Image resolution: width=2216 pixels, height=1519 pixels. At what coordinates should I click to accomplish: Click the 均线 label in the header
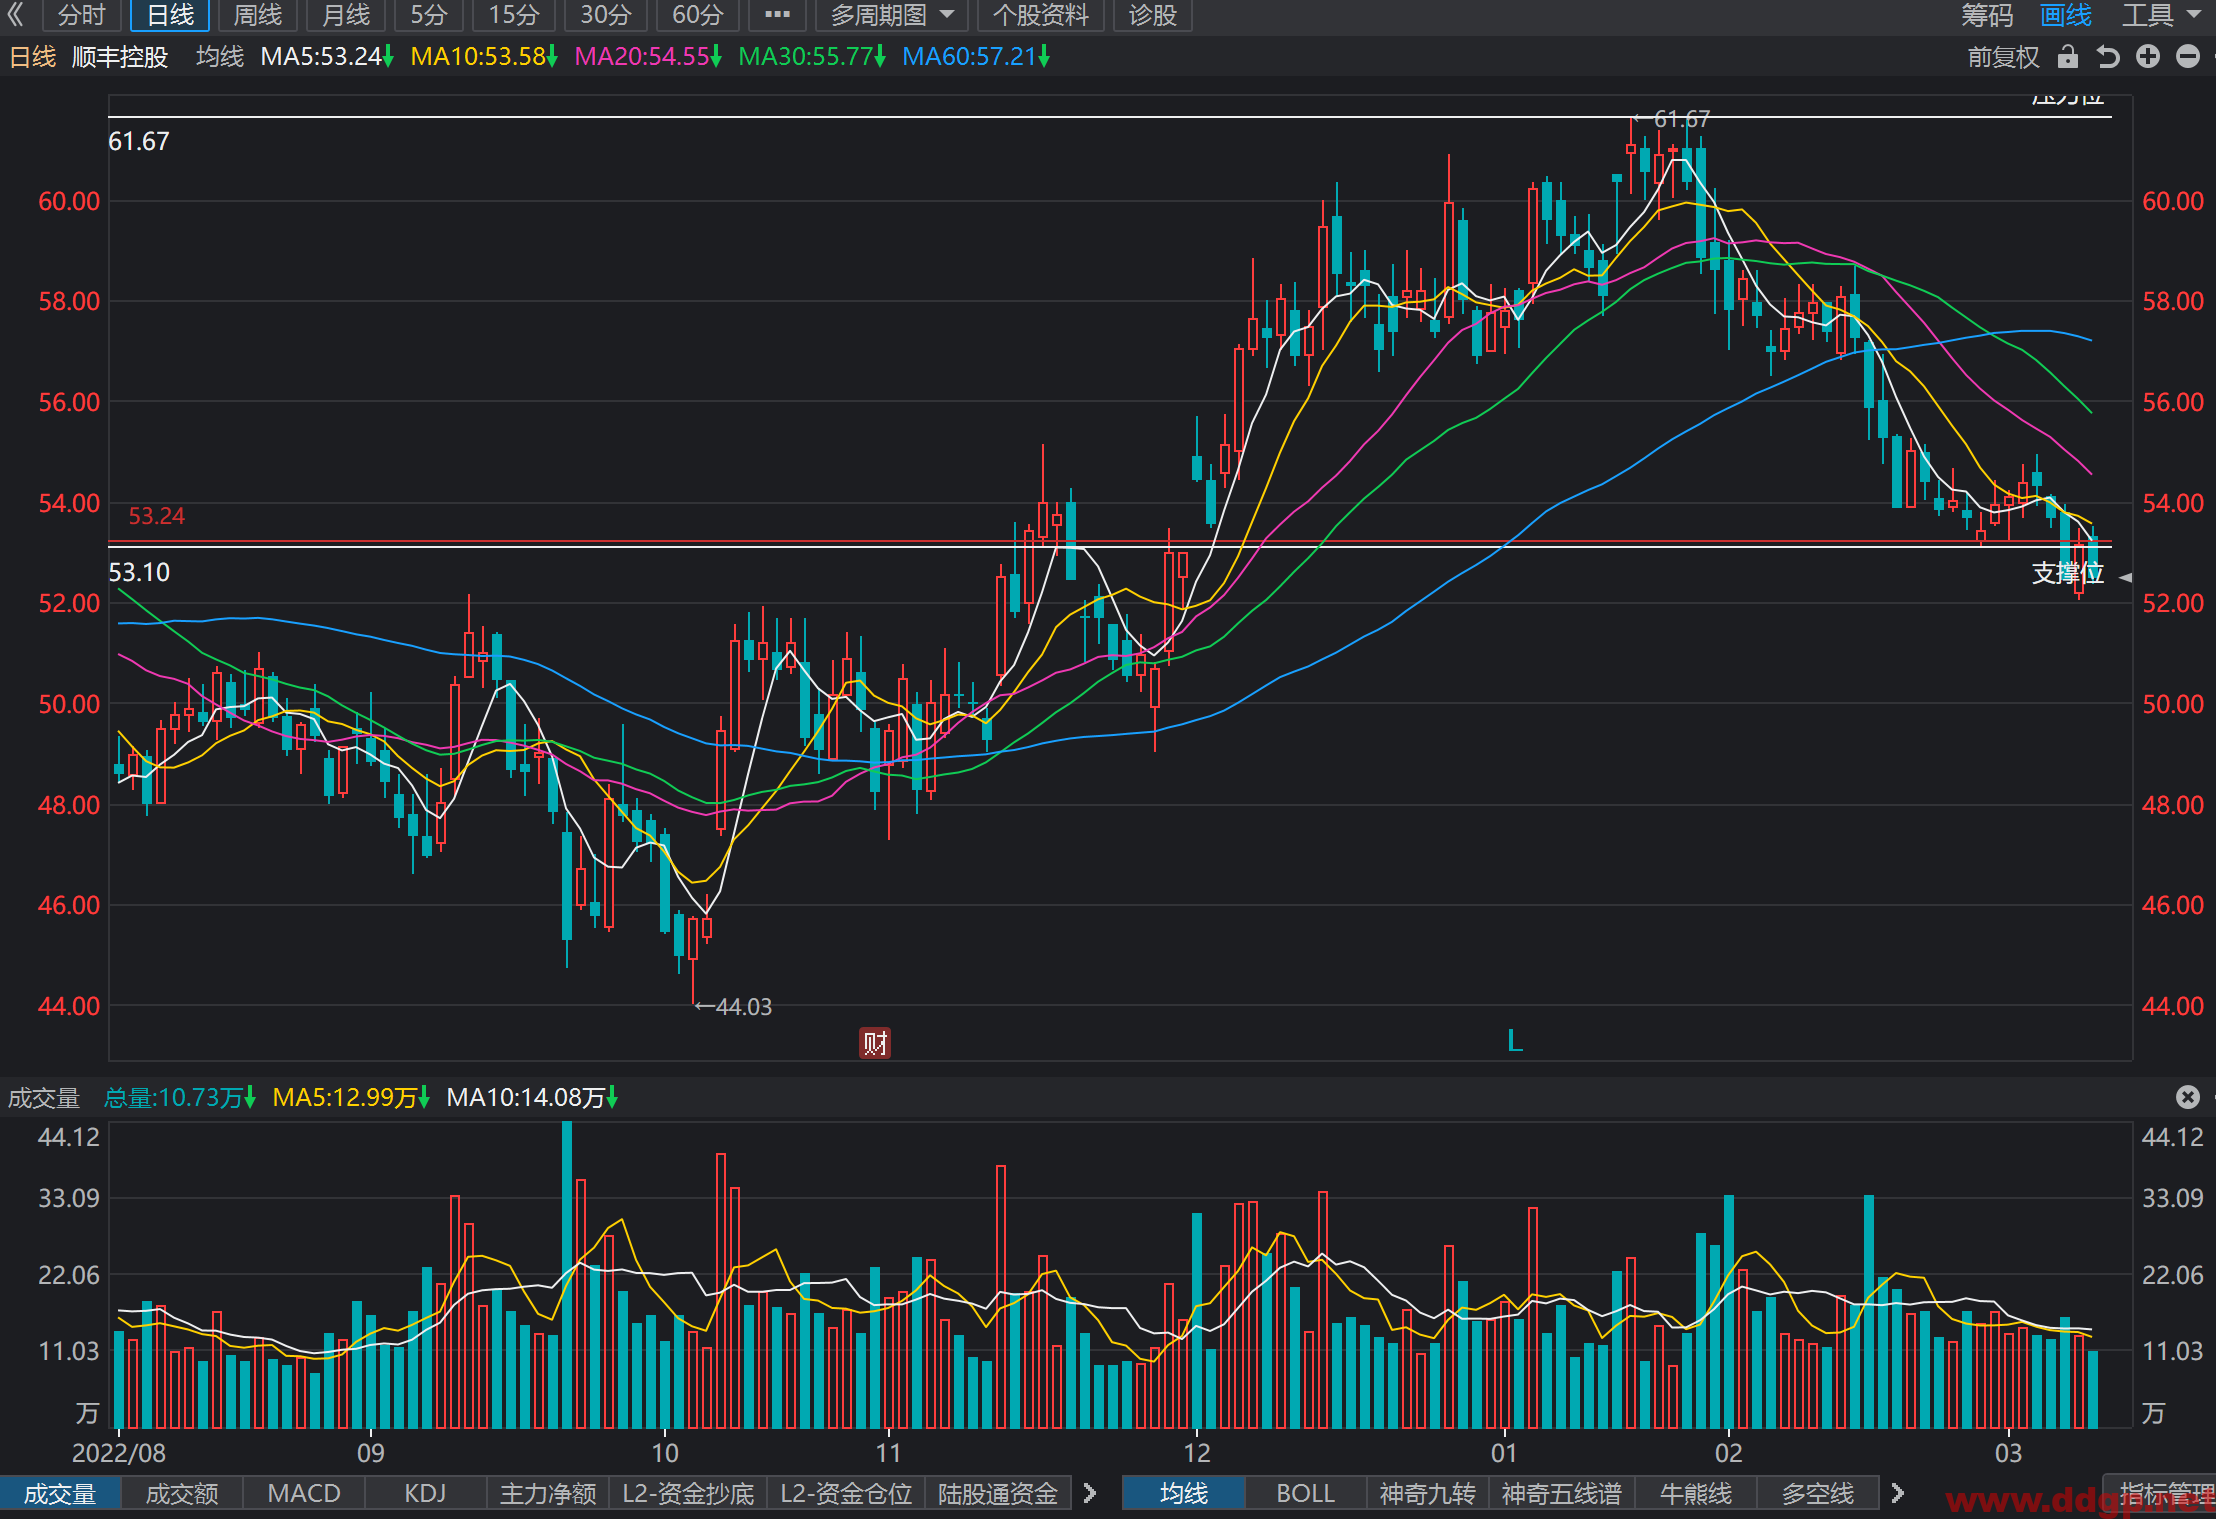tap(219, 57)
